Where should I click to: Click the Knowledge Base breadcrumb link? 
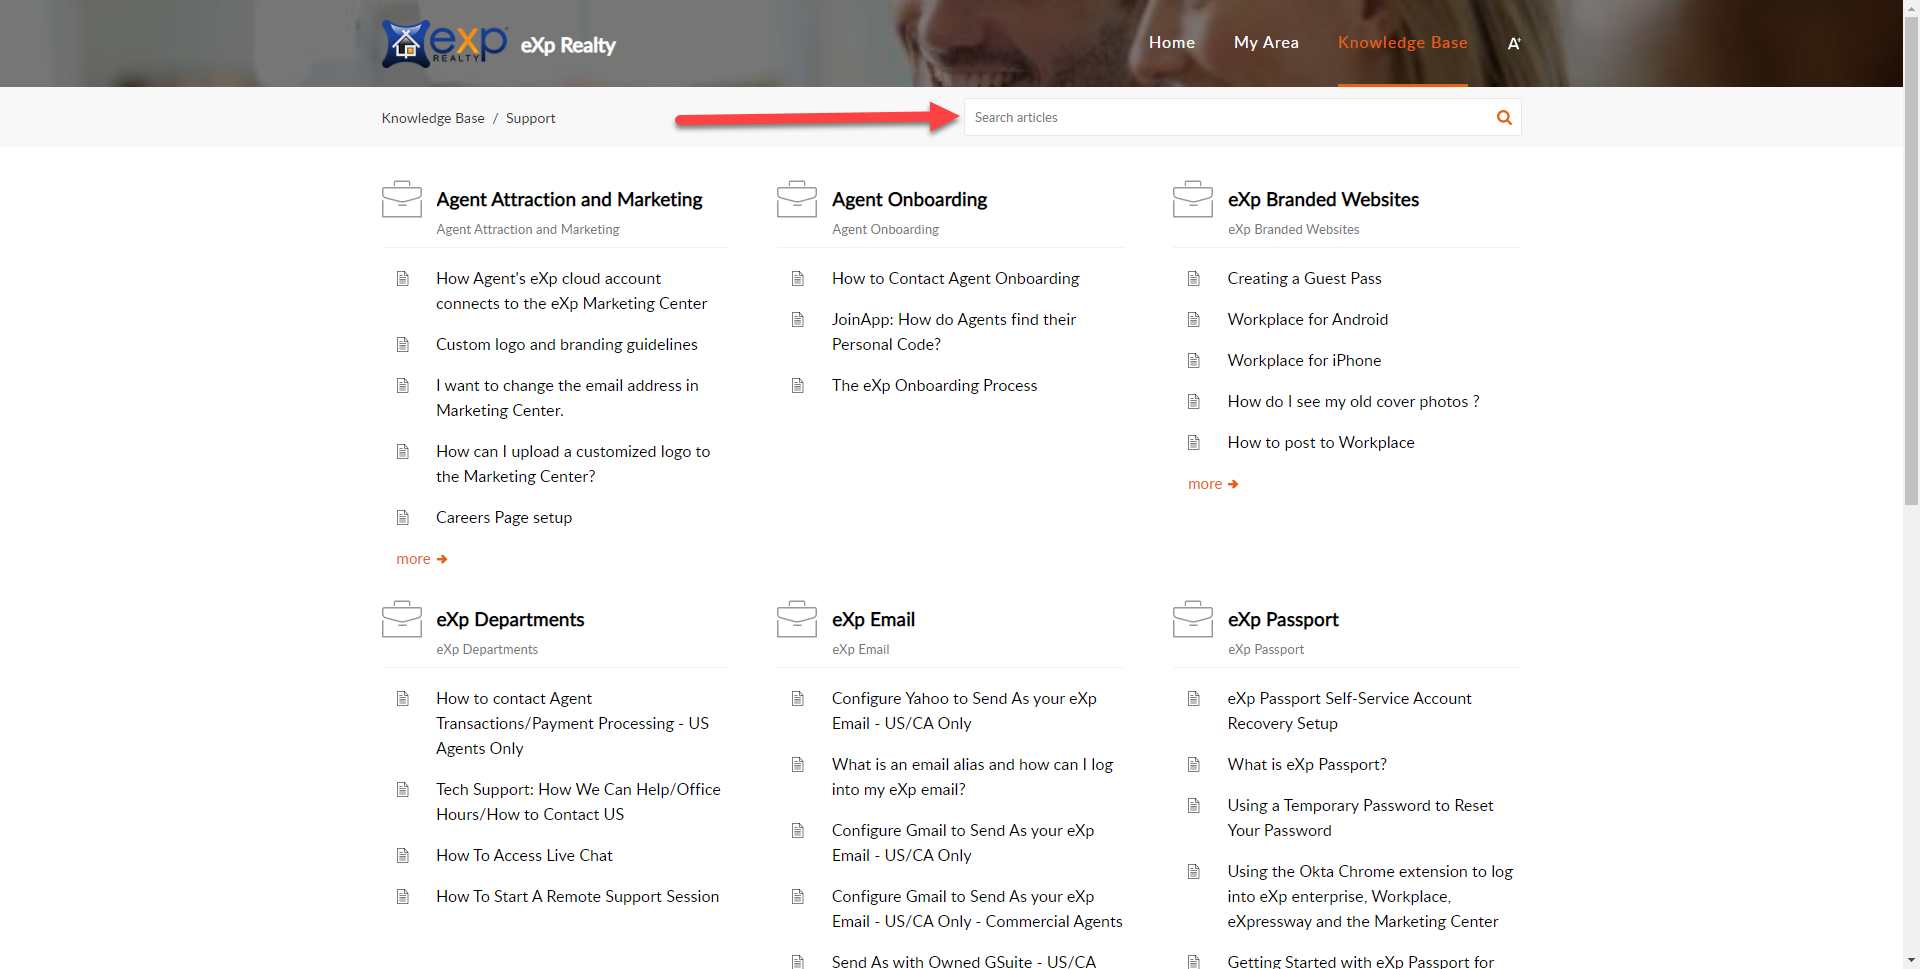433,118
